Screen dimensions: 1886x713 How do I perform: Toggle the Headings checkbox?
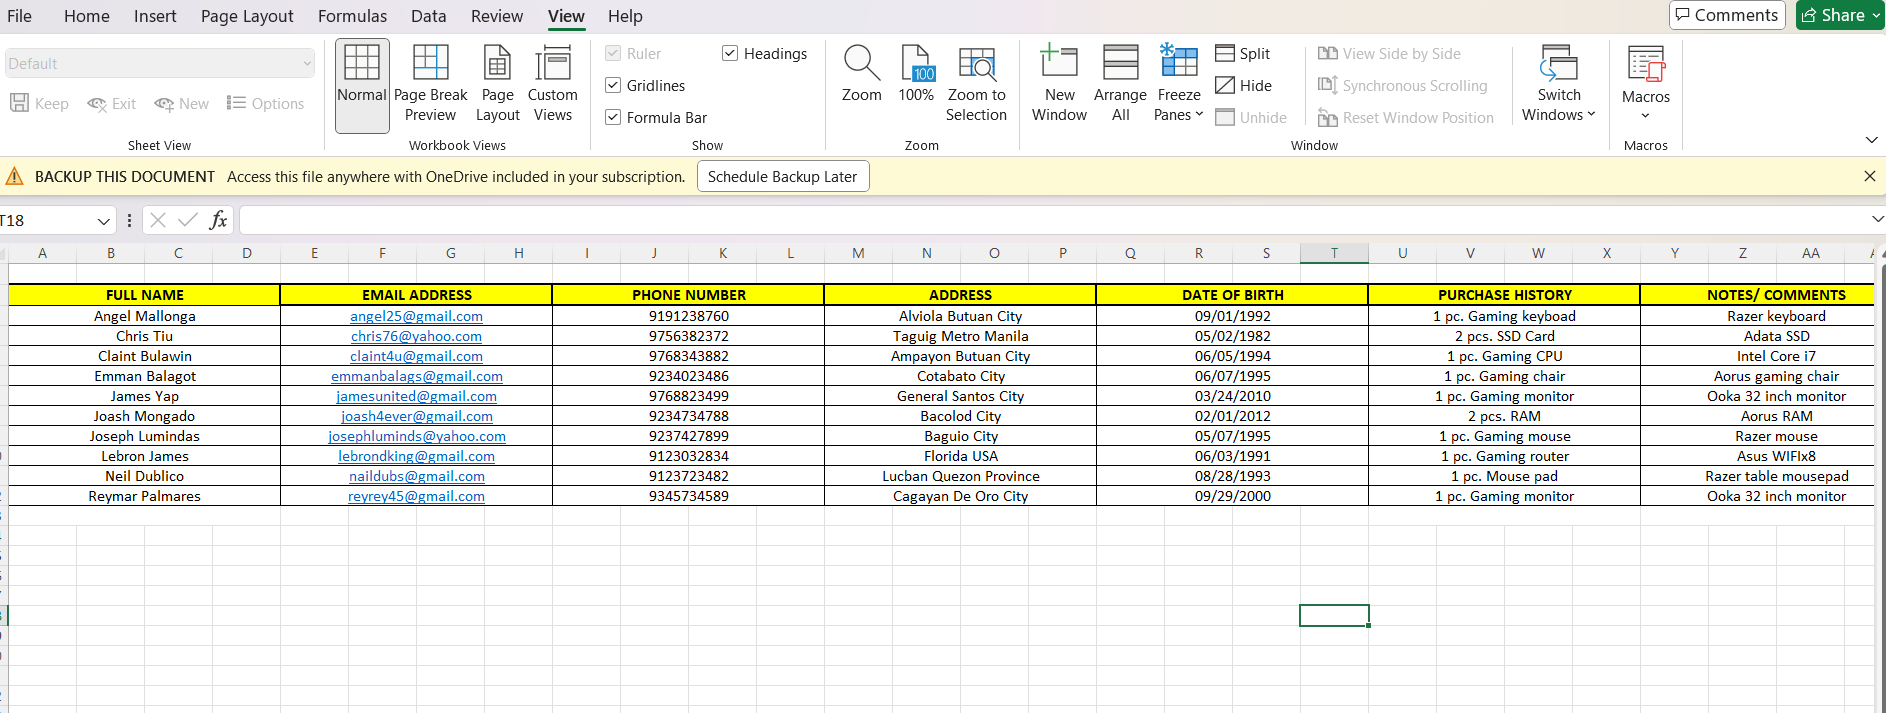[x=730, y=54]
